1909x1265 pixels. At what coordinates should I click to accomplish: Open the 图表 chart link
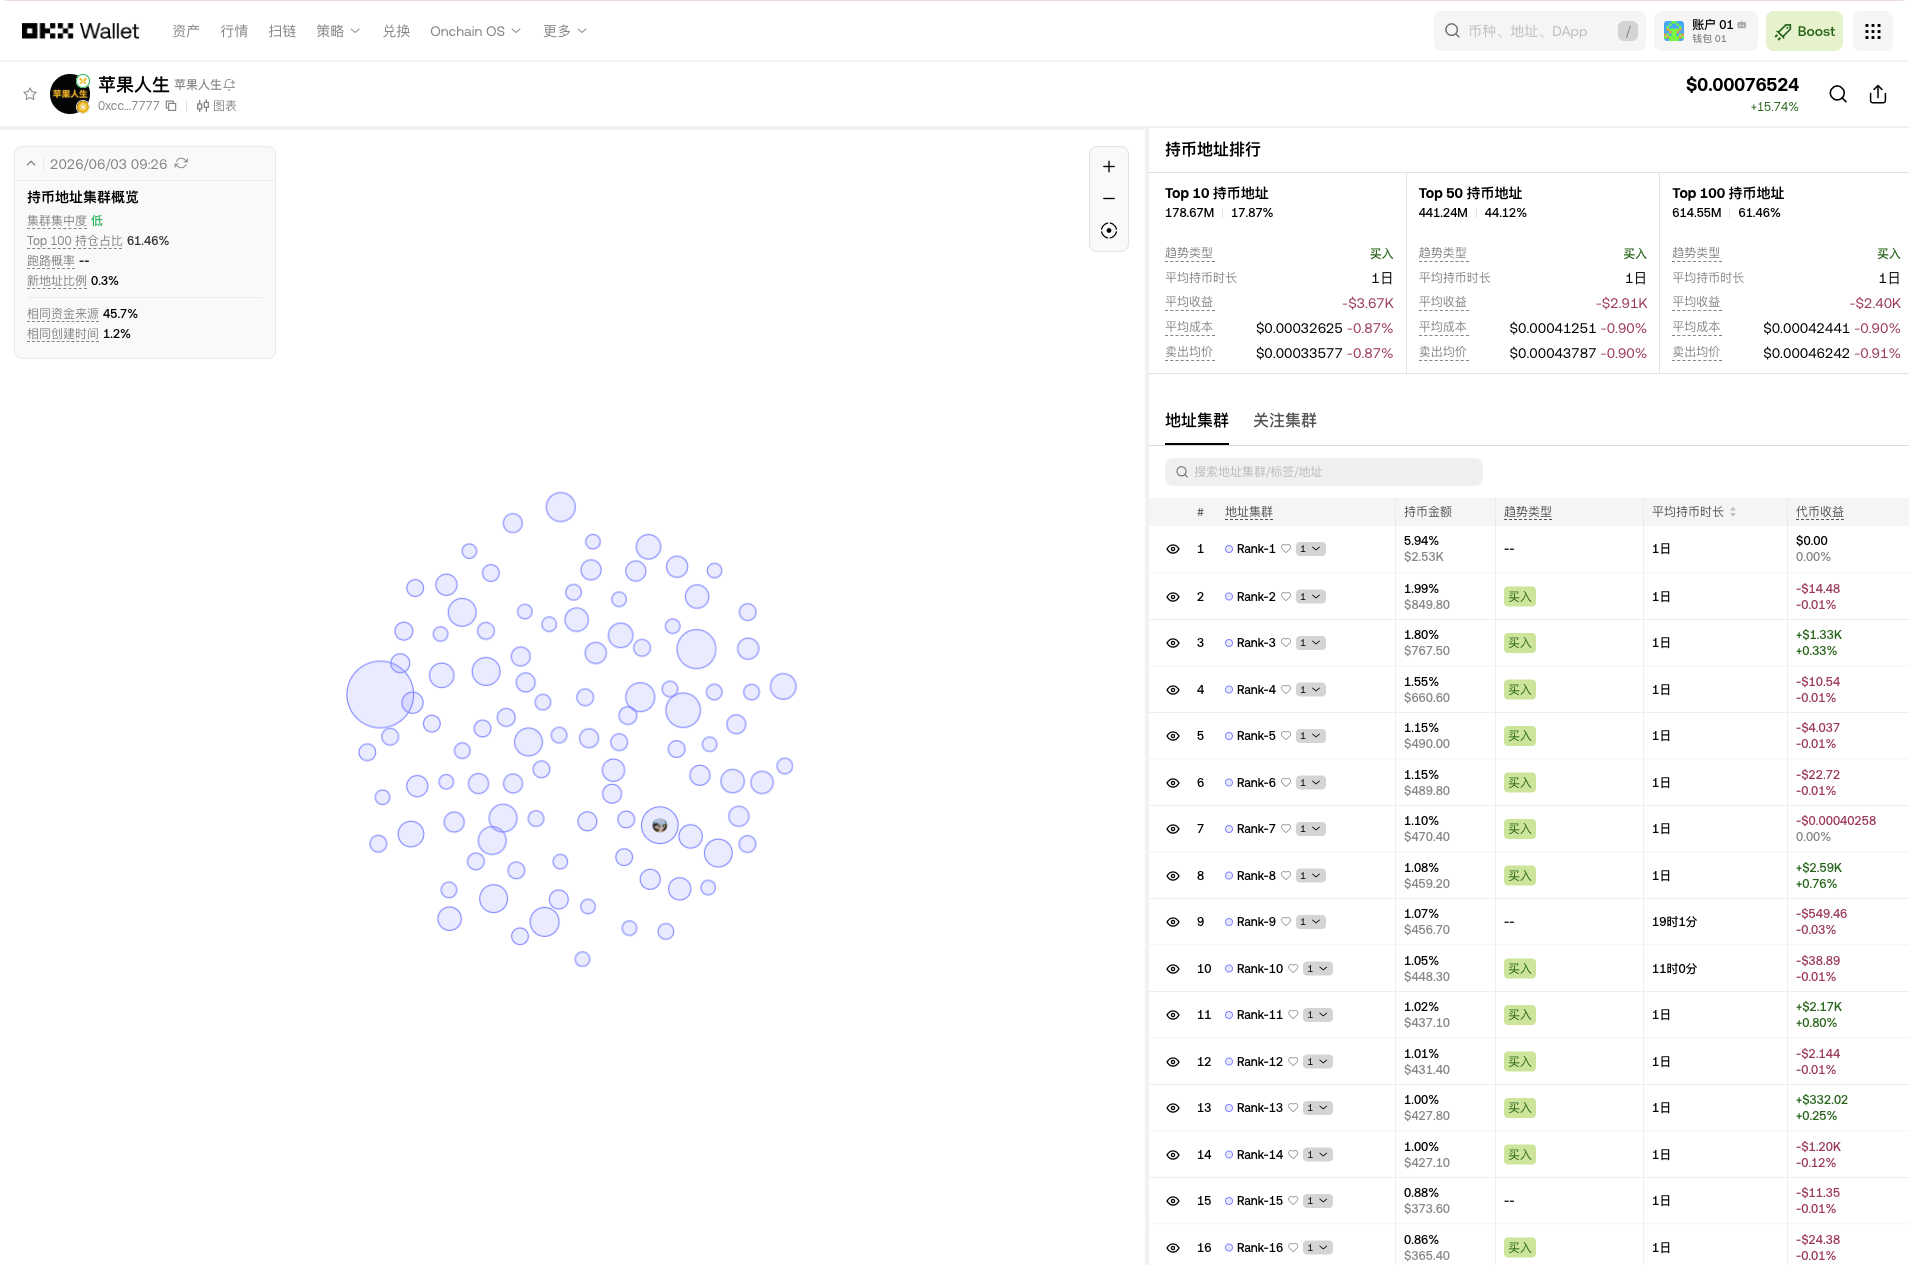(x=216, y=106)
